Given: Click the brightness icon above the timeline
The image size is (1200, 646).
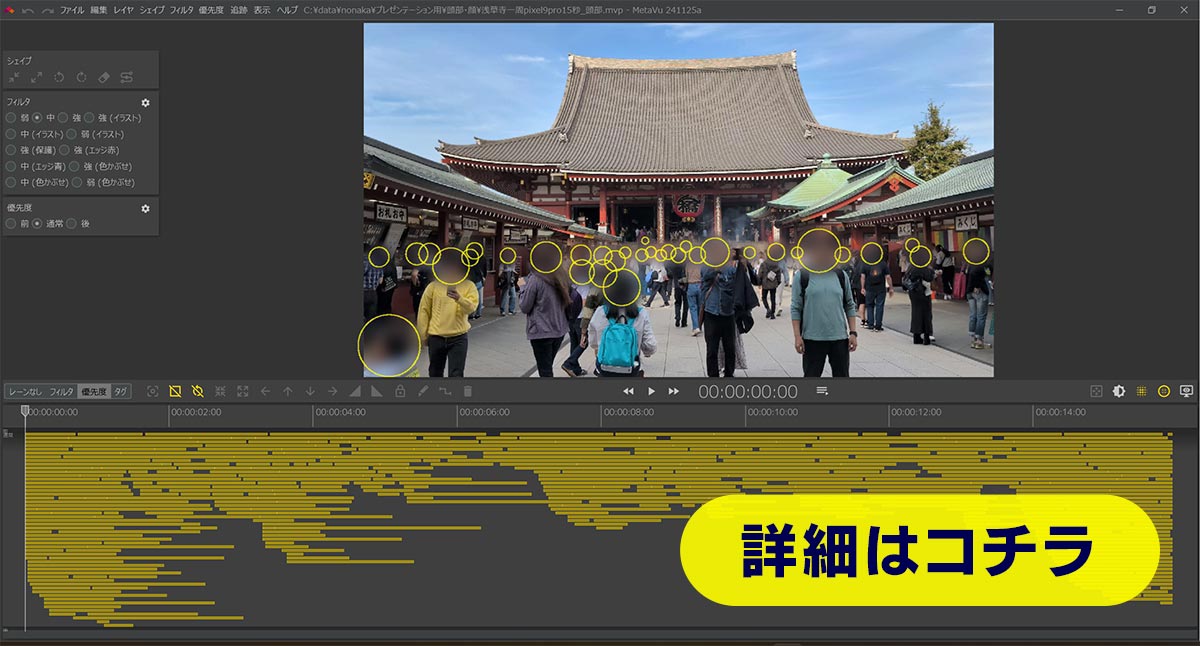Looking at the screenshot, I should click(x=1118, y=391).
